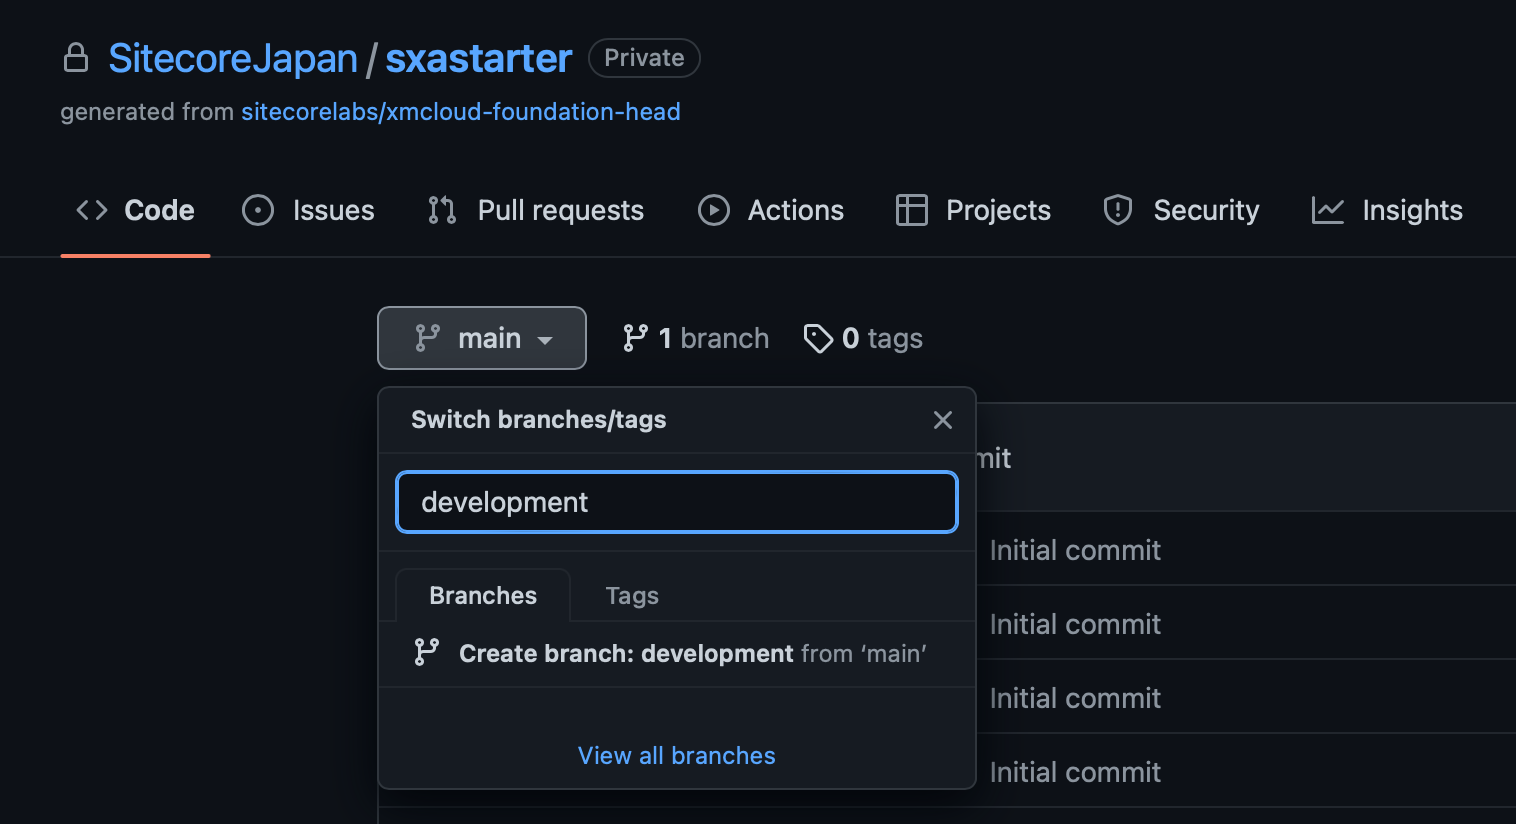Go to the Actions tab
Image resolution: width=1516 pixels, height=824 pixels.
pos(771,210)
